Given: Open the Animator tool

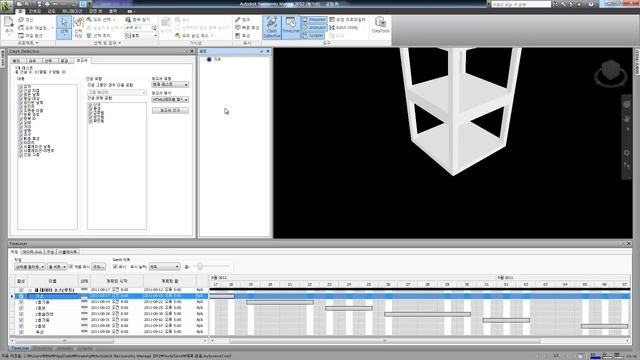Looking at the screenshot, I should coord(314,27).
